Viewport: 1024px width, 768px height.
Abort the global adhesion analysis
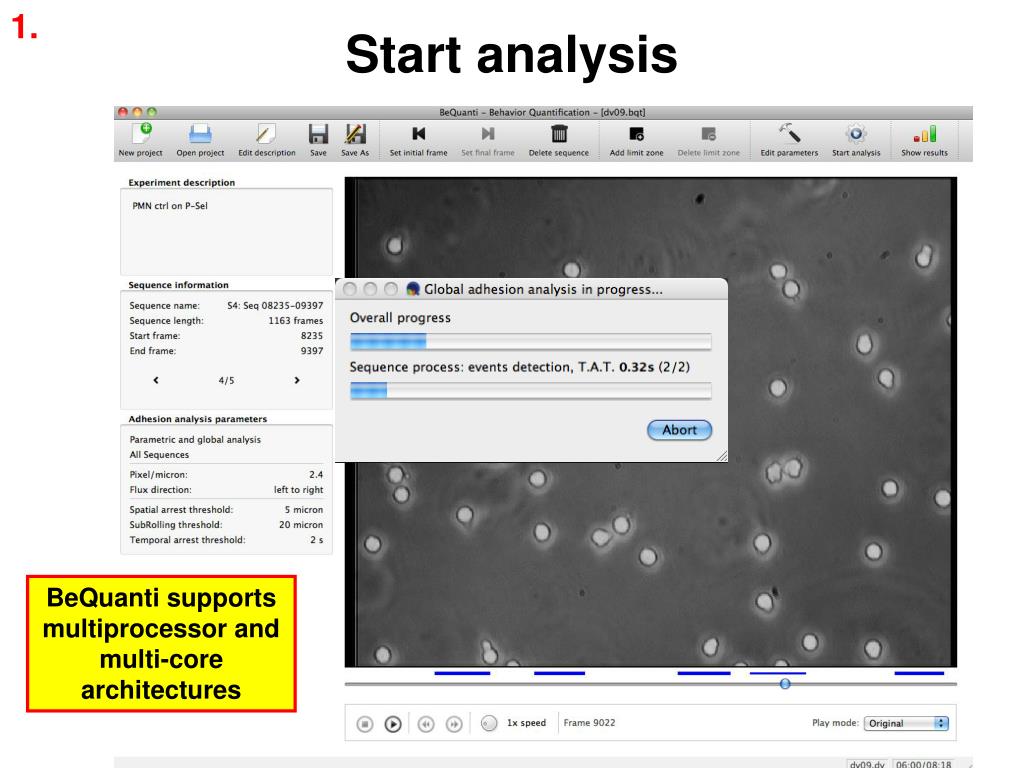click(x=679, y=430)
